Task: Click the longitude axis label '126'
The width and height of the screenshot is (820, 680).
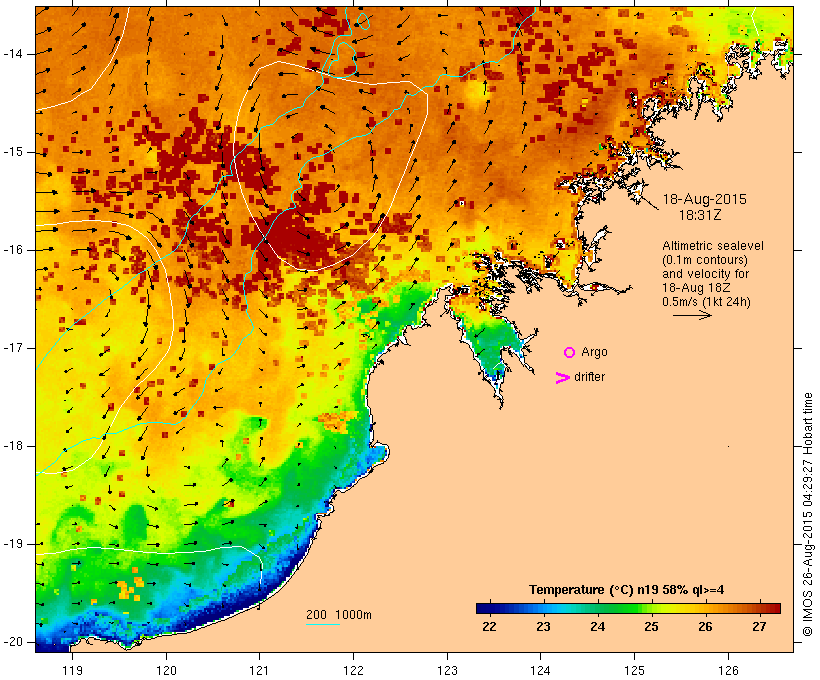Action: point(728,670)
